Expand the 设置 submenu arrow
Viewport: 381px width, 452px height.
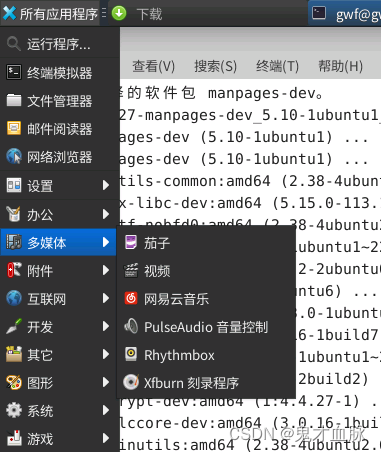(x=106, y=185)
